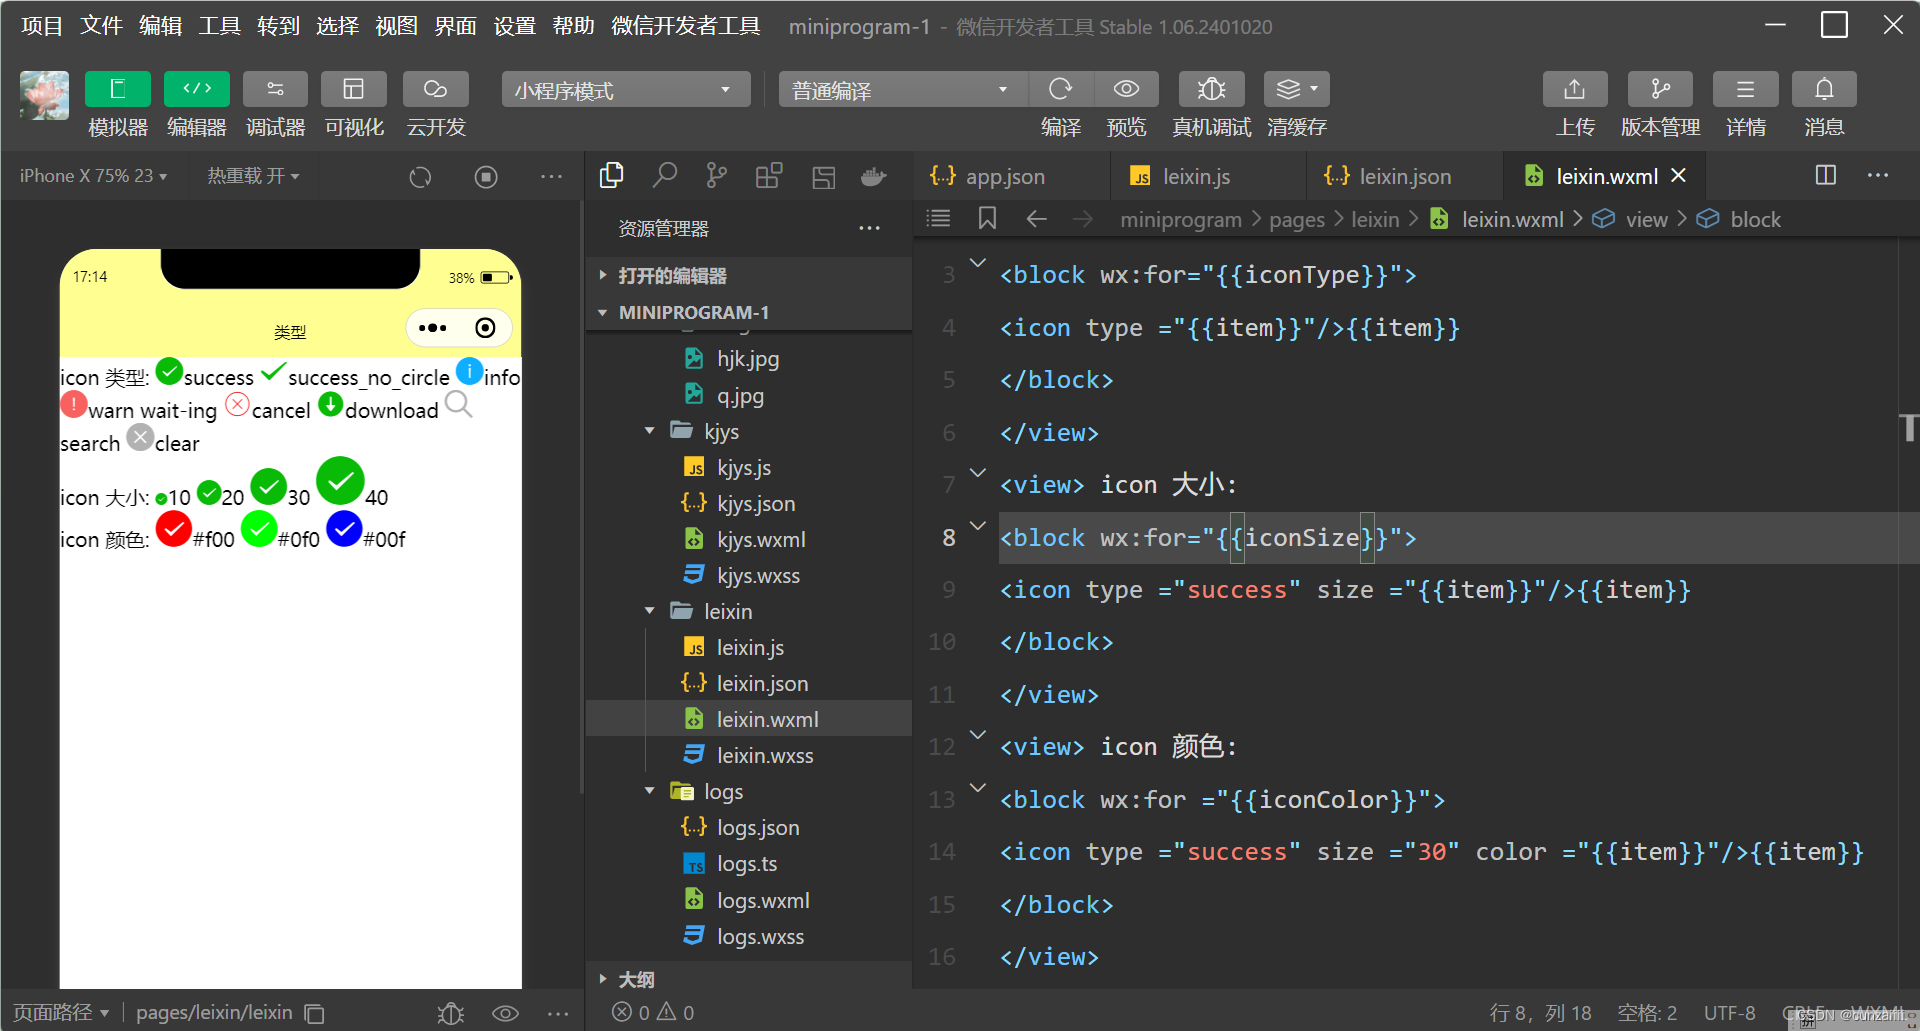Fold code at line 12
Viewport: 1920px width, 1031px height.
click(x=978, y=735)
